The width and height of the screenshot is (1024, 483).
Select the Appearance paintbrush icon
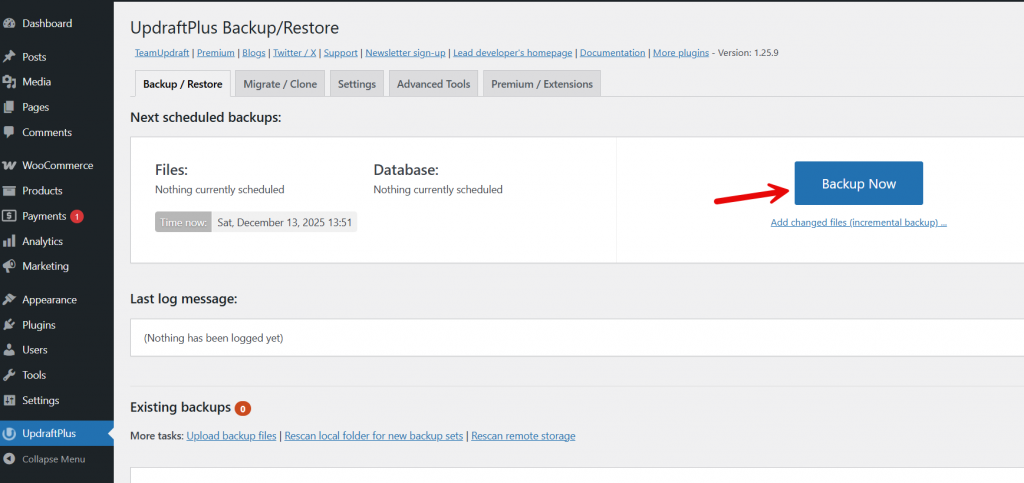[x=9, y=300]
